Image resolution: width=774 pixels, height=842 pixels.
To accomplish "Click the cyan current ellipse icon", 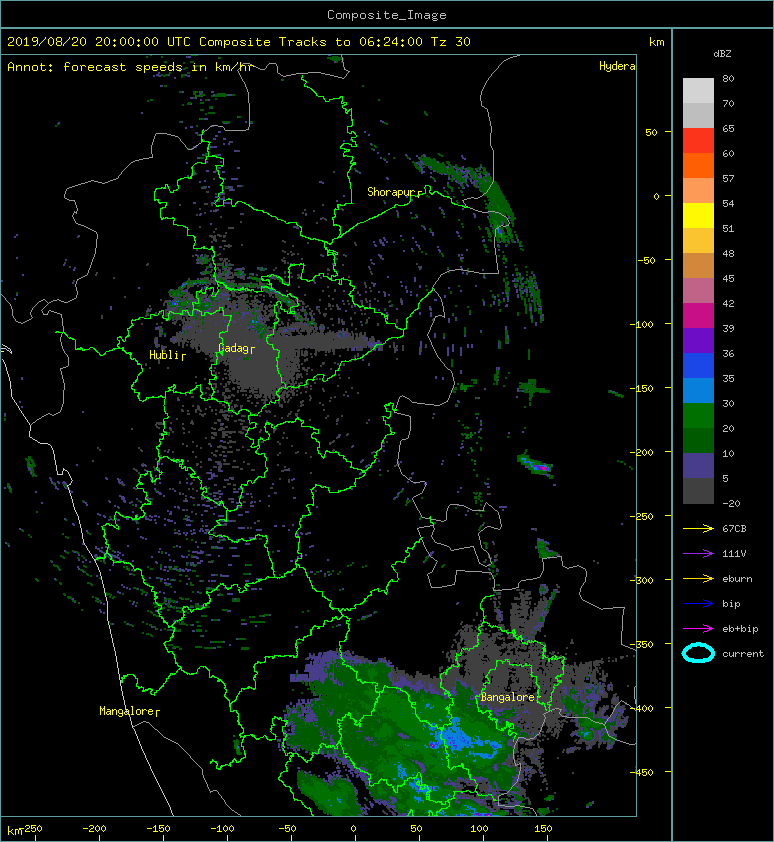I will click(698, 653).
